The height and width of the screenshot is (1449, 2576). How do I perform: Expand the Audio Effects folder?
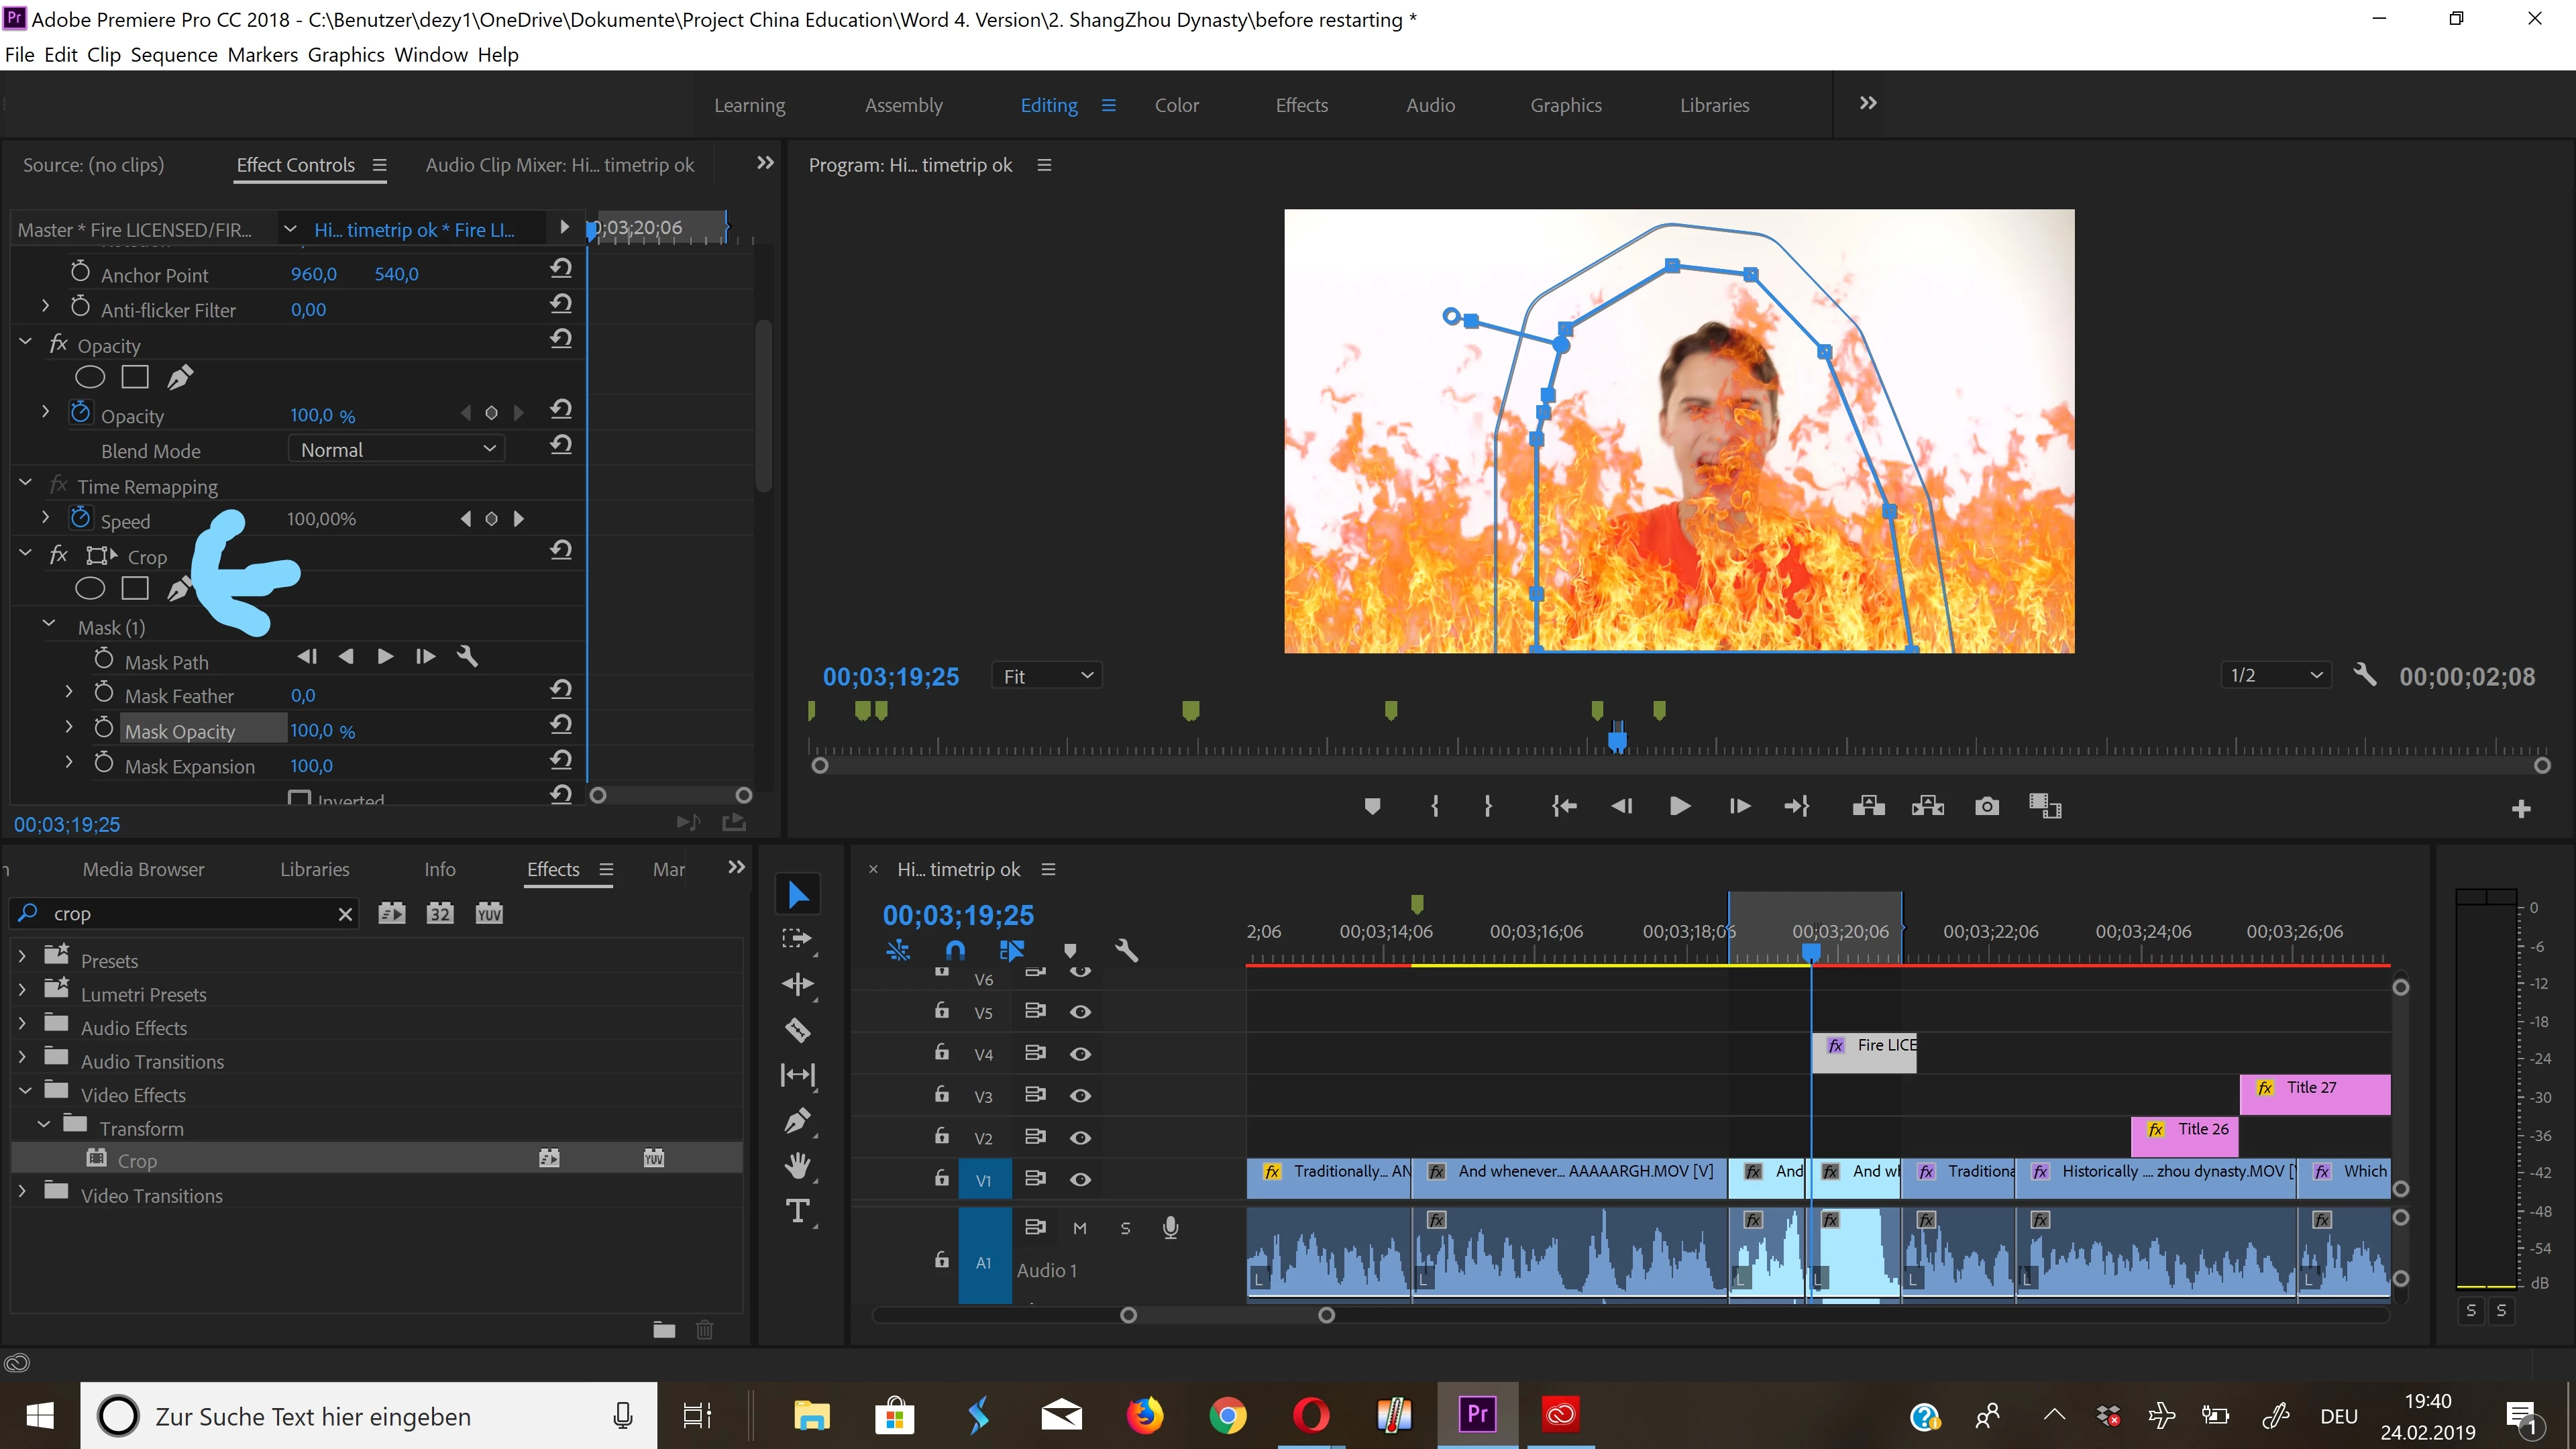(22, 1027)
